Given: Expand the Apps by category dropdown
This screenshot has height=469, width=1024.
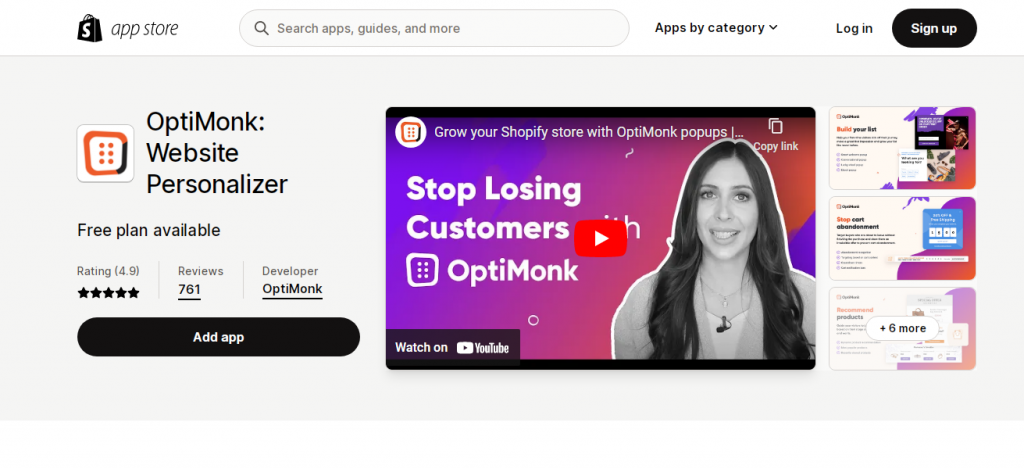Looking at the screenshot, I should (x=716, y=27).
